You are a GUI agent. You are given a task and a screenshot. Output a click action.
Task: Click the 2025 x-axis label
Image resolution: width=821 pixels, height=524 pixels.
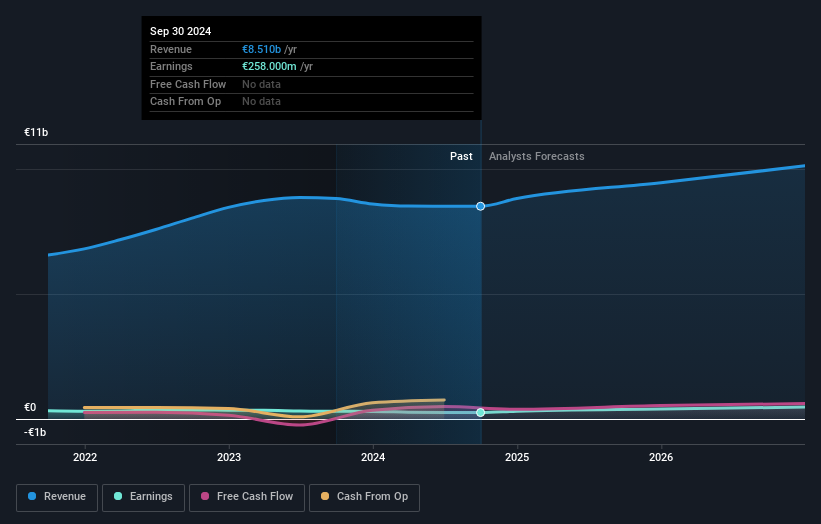click(x=517, y=458)
